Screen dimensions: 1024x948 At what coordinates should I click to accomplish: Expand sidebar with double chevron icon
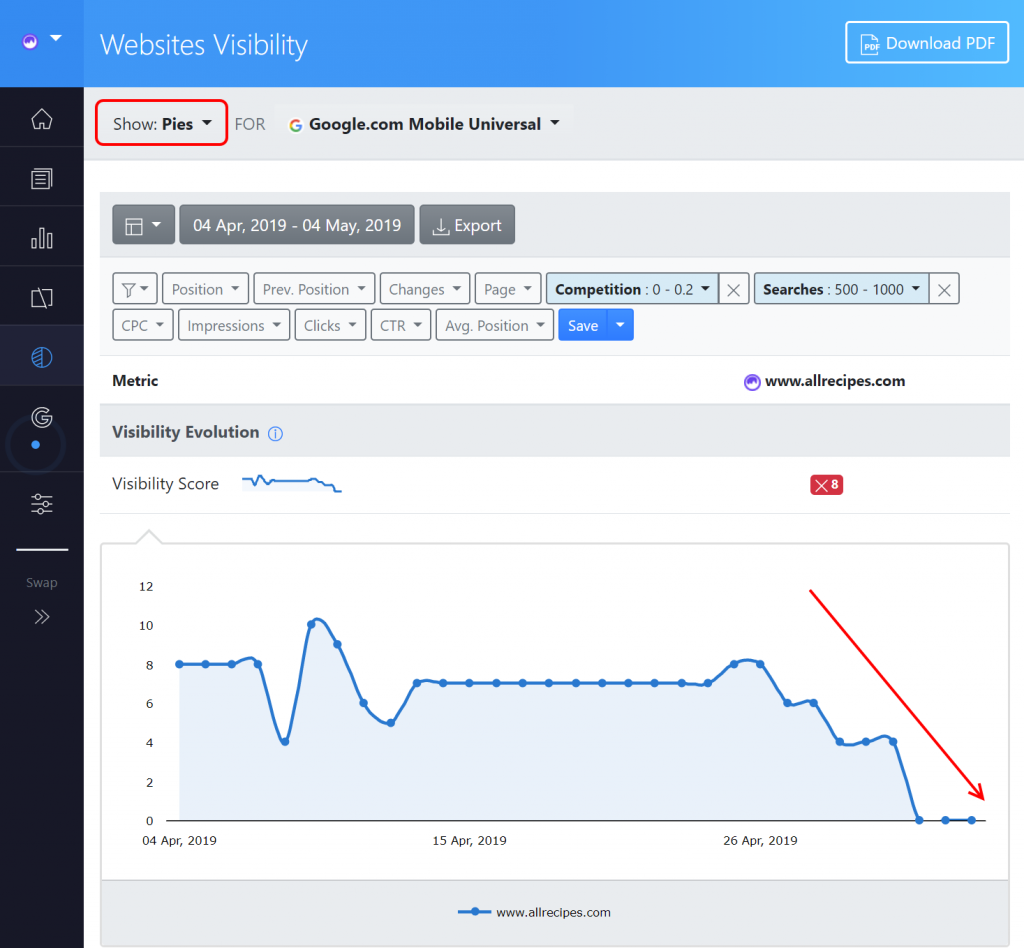(x=42, y=617)
